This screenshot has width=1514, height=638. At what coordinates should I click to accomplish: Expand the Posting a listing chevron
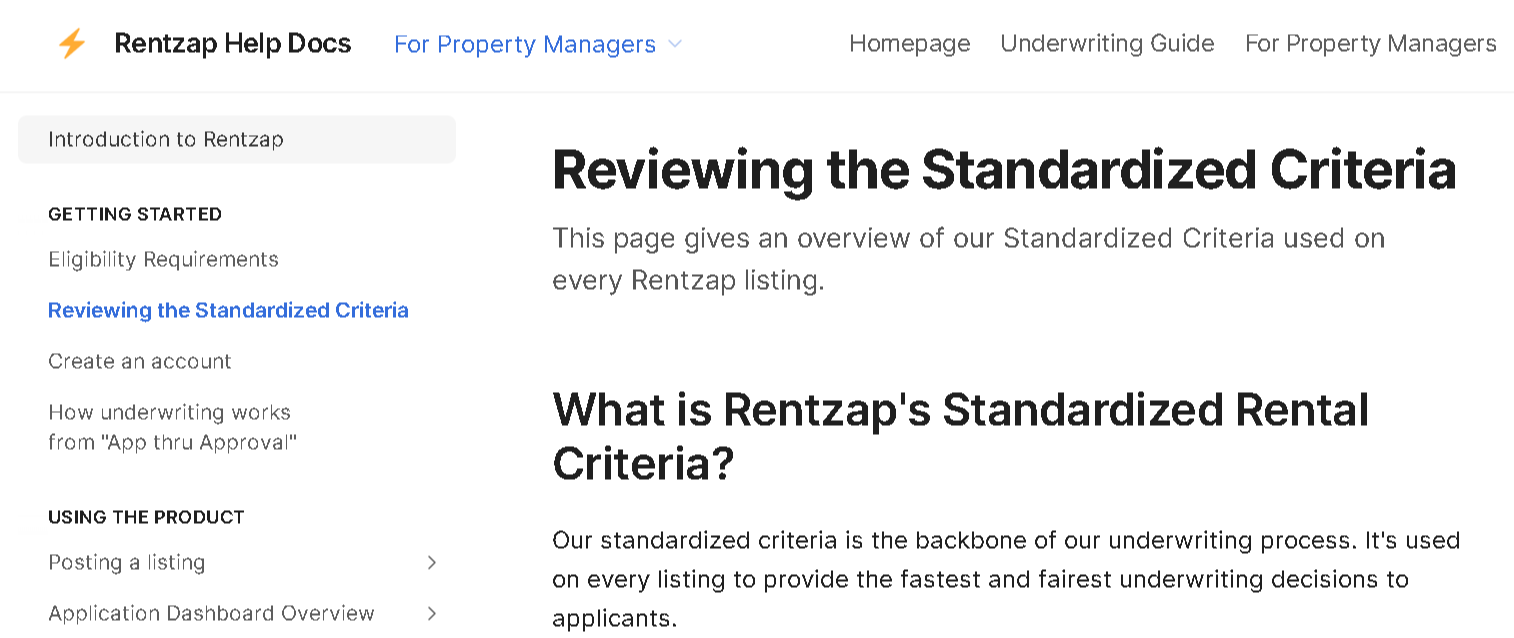click(432, 563)
